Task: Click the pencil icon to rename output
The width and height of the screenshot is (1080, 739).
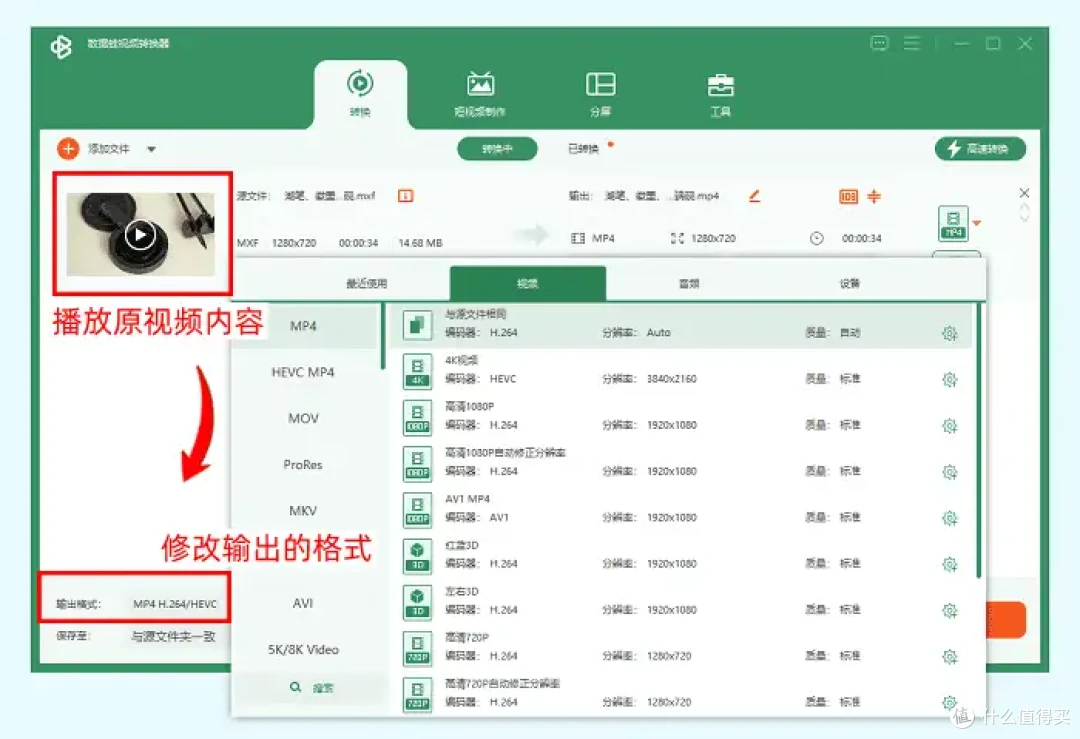Action: click(755, 196)
